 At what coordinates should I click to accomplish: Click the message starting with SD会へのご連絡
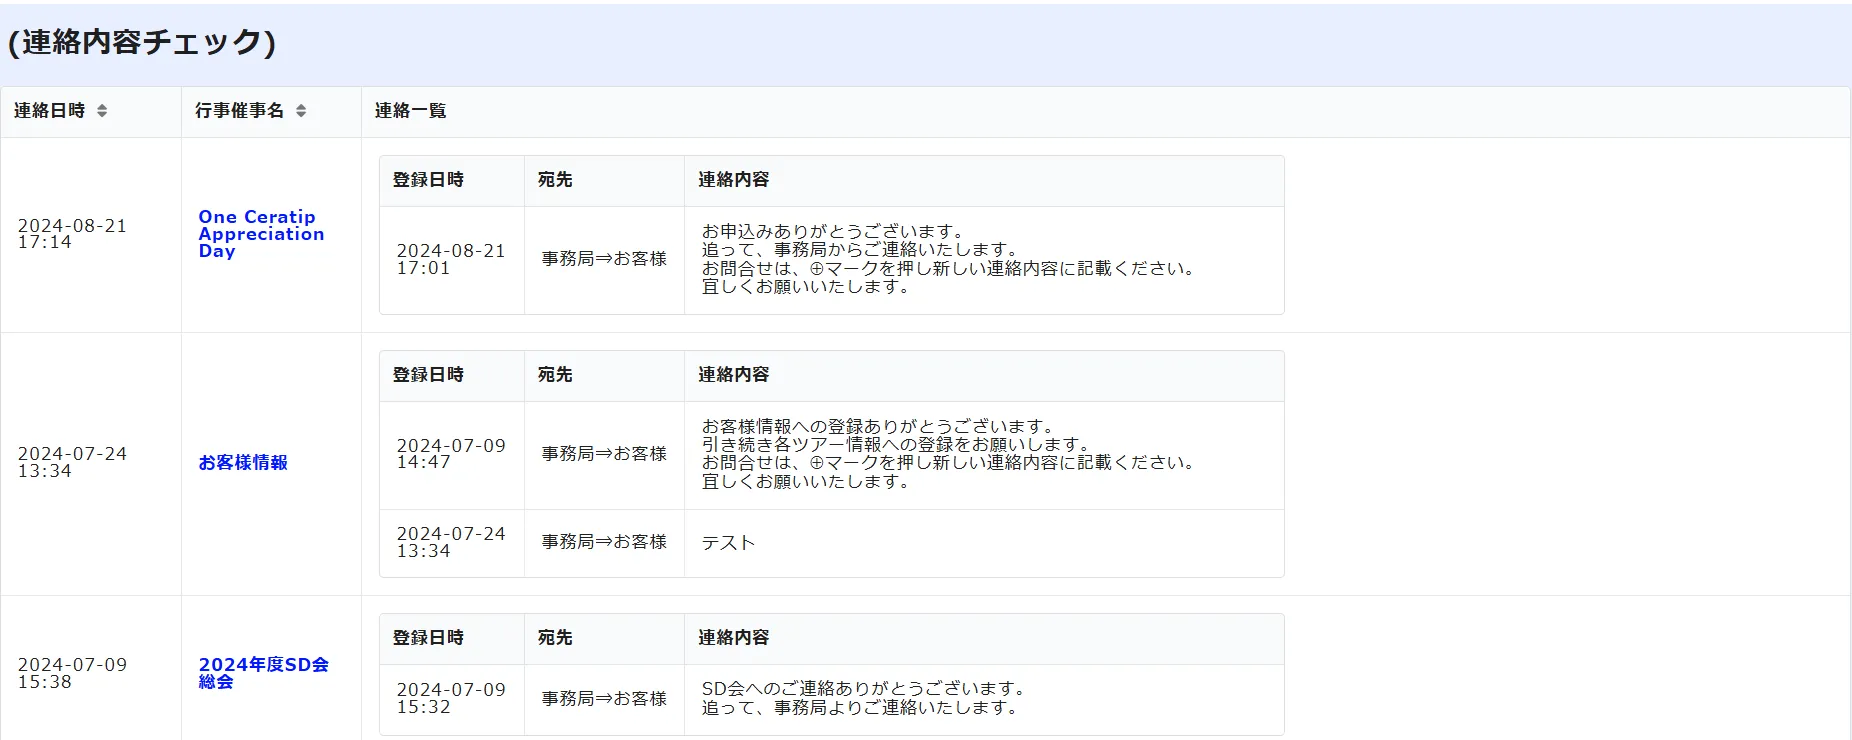[862, 698]
